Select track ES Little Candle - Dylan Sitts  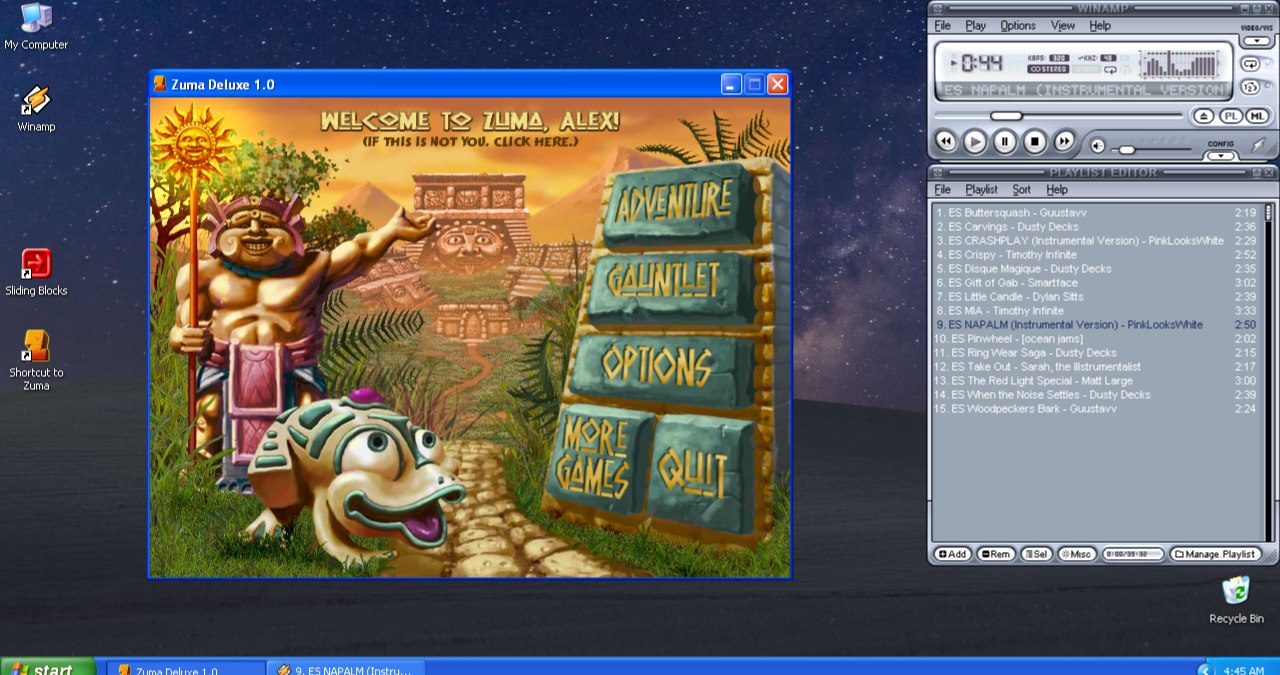(x=1096, y=297)
